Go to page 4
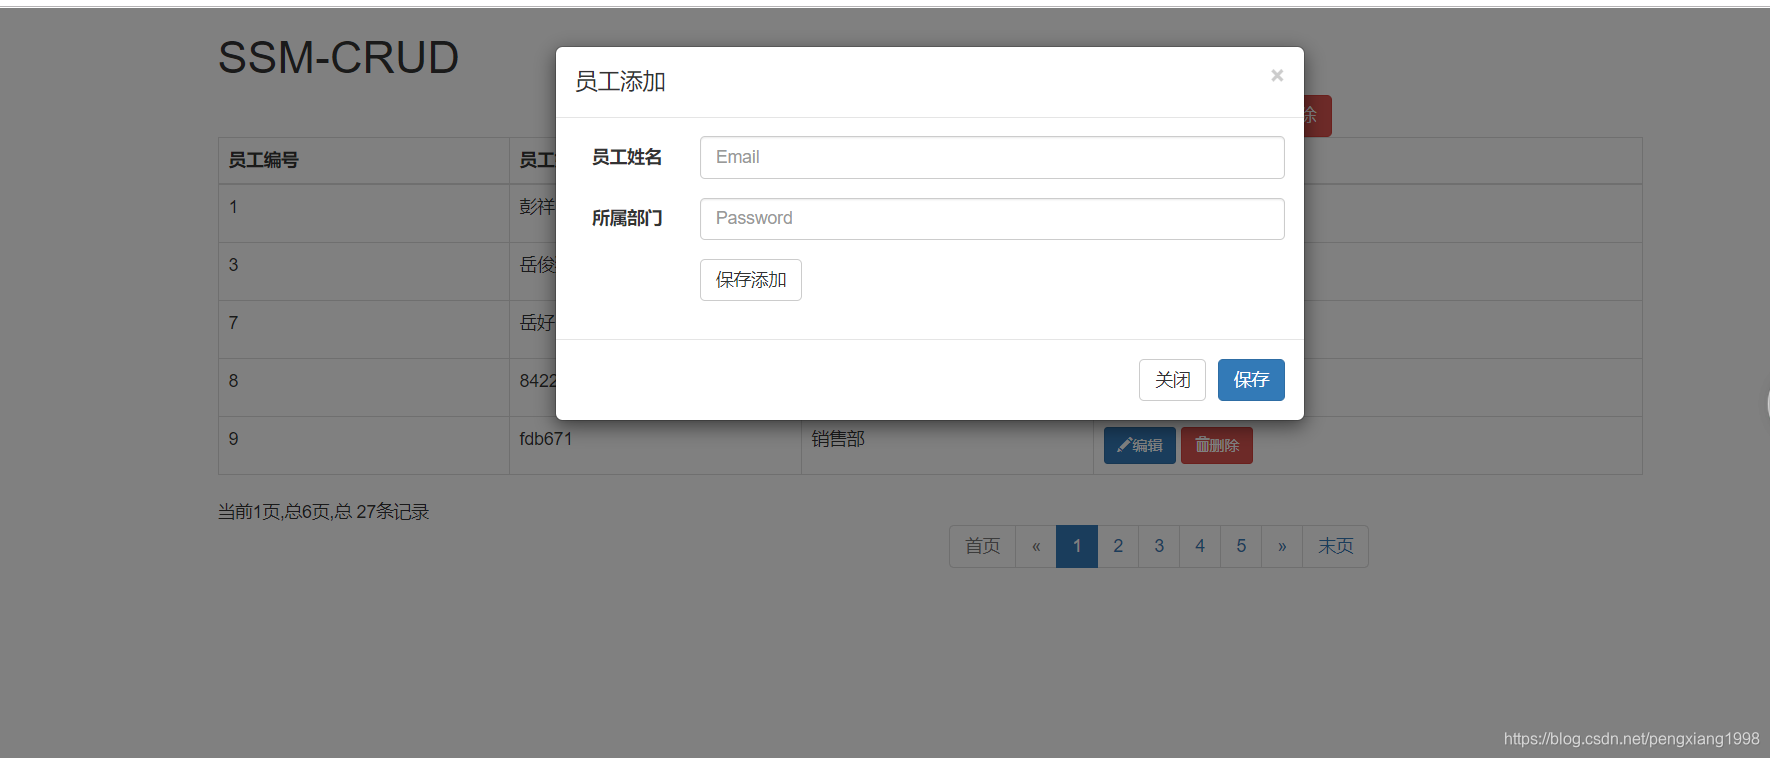 (x=1200, y=546)
